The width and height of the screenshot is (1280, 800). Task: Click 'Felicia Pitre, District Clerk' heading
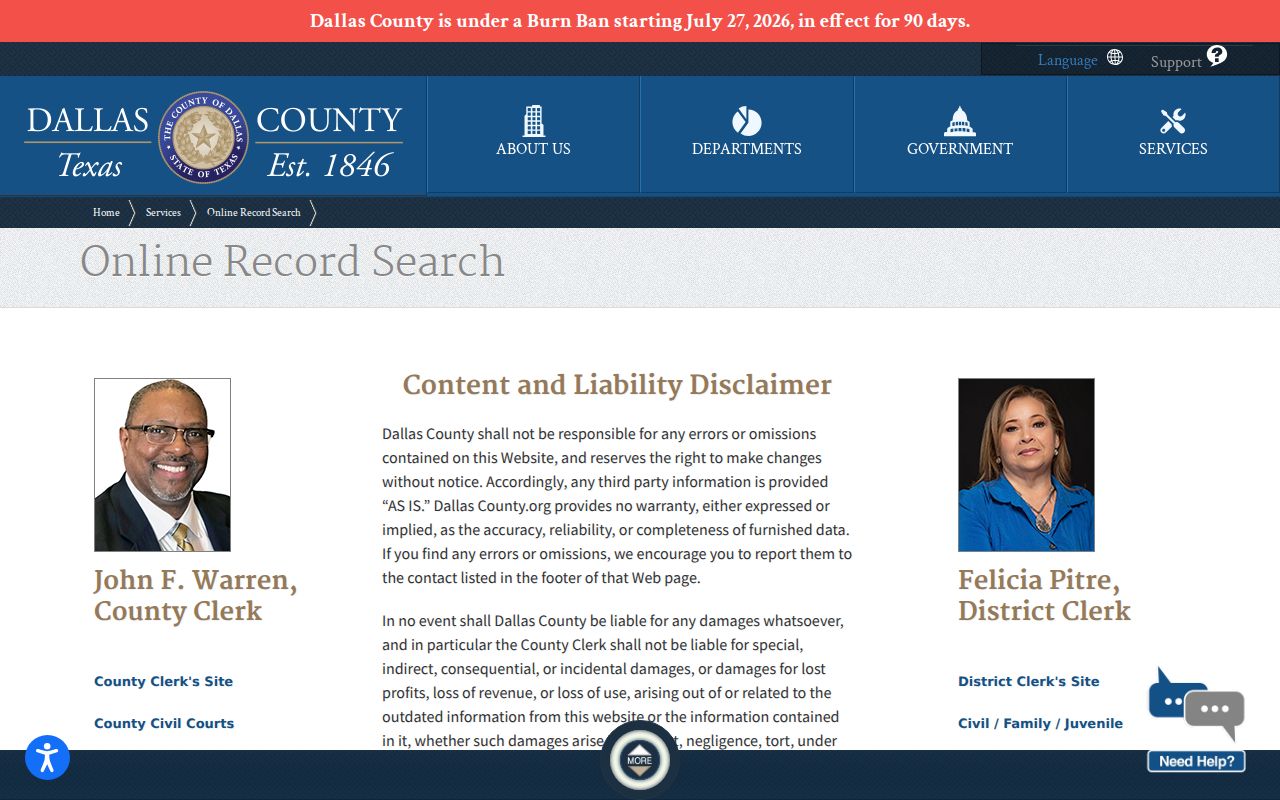1044,596
